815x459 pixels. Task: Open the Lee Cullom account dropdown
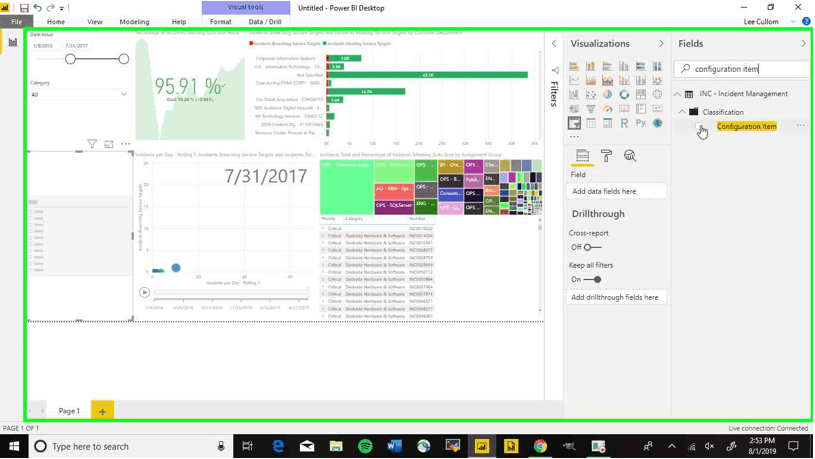793,22
